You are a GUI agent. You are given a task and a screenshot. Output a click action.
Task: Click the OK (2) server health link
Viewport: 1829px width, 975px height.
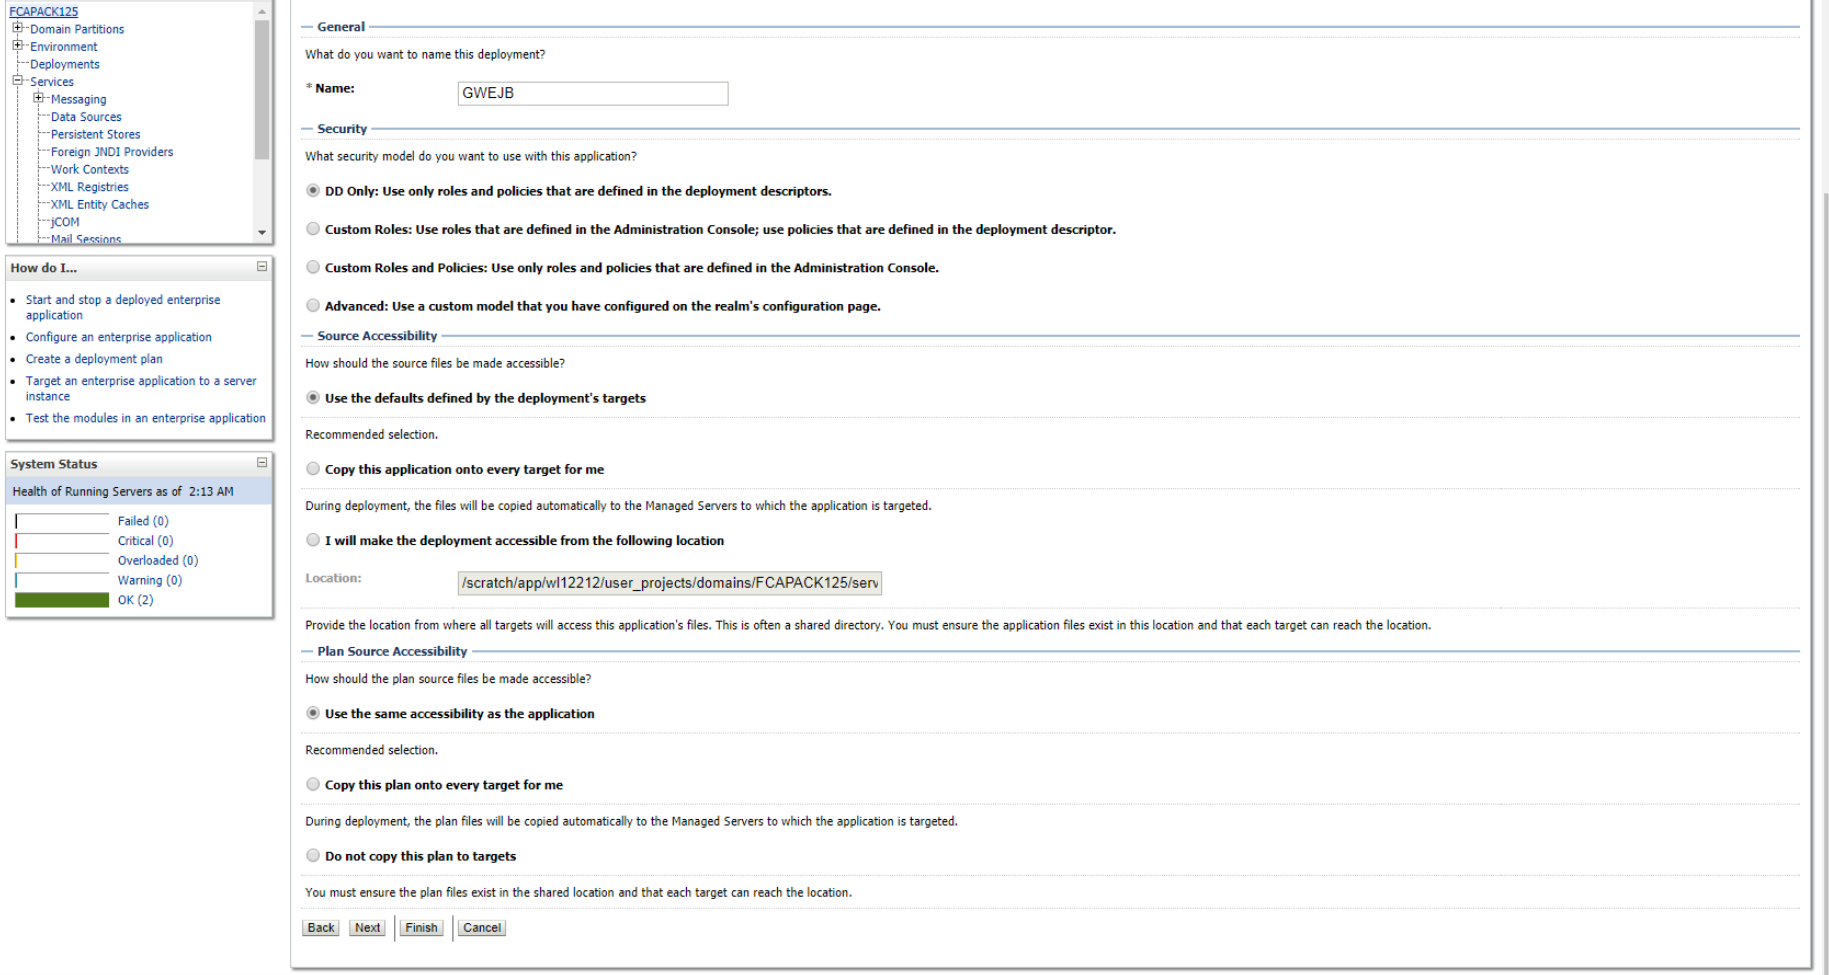pos(135,599)
